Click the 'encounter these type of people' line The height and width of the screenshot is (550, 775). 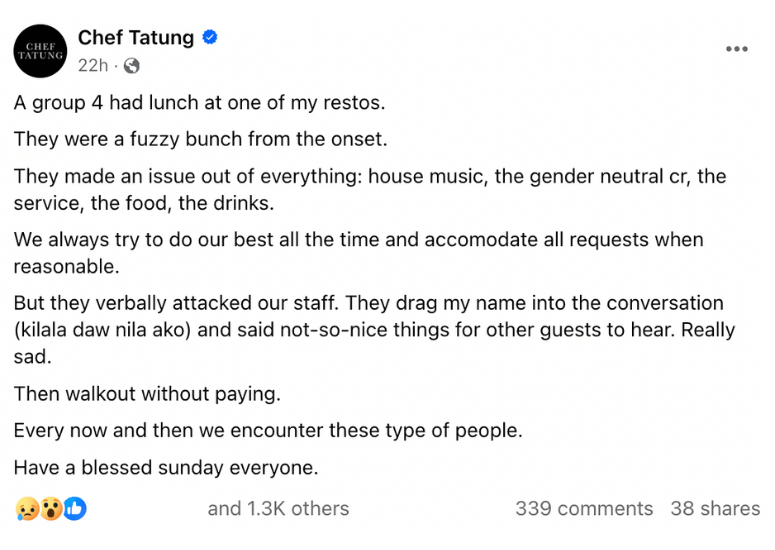click(268, 430)
